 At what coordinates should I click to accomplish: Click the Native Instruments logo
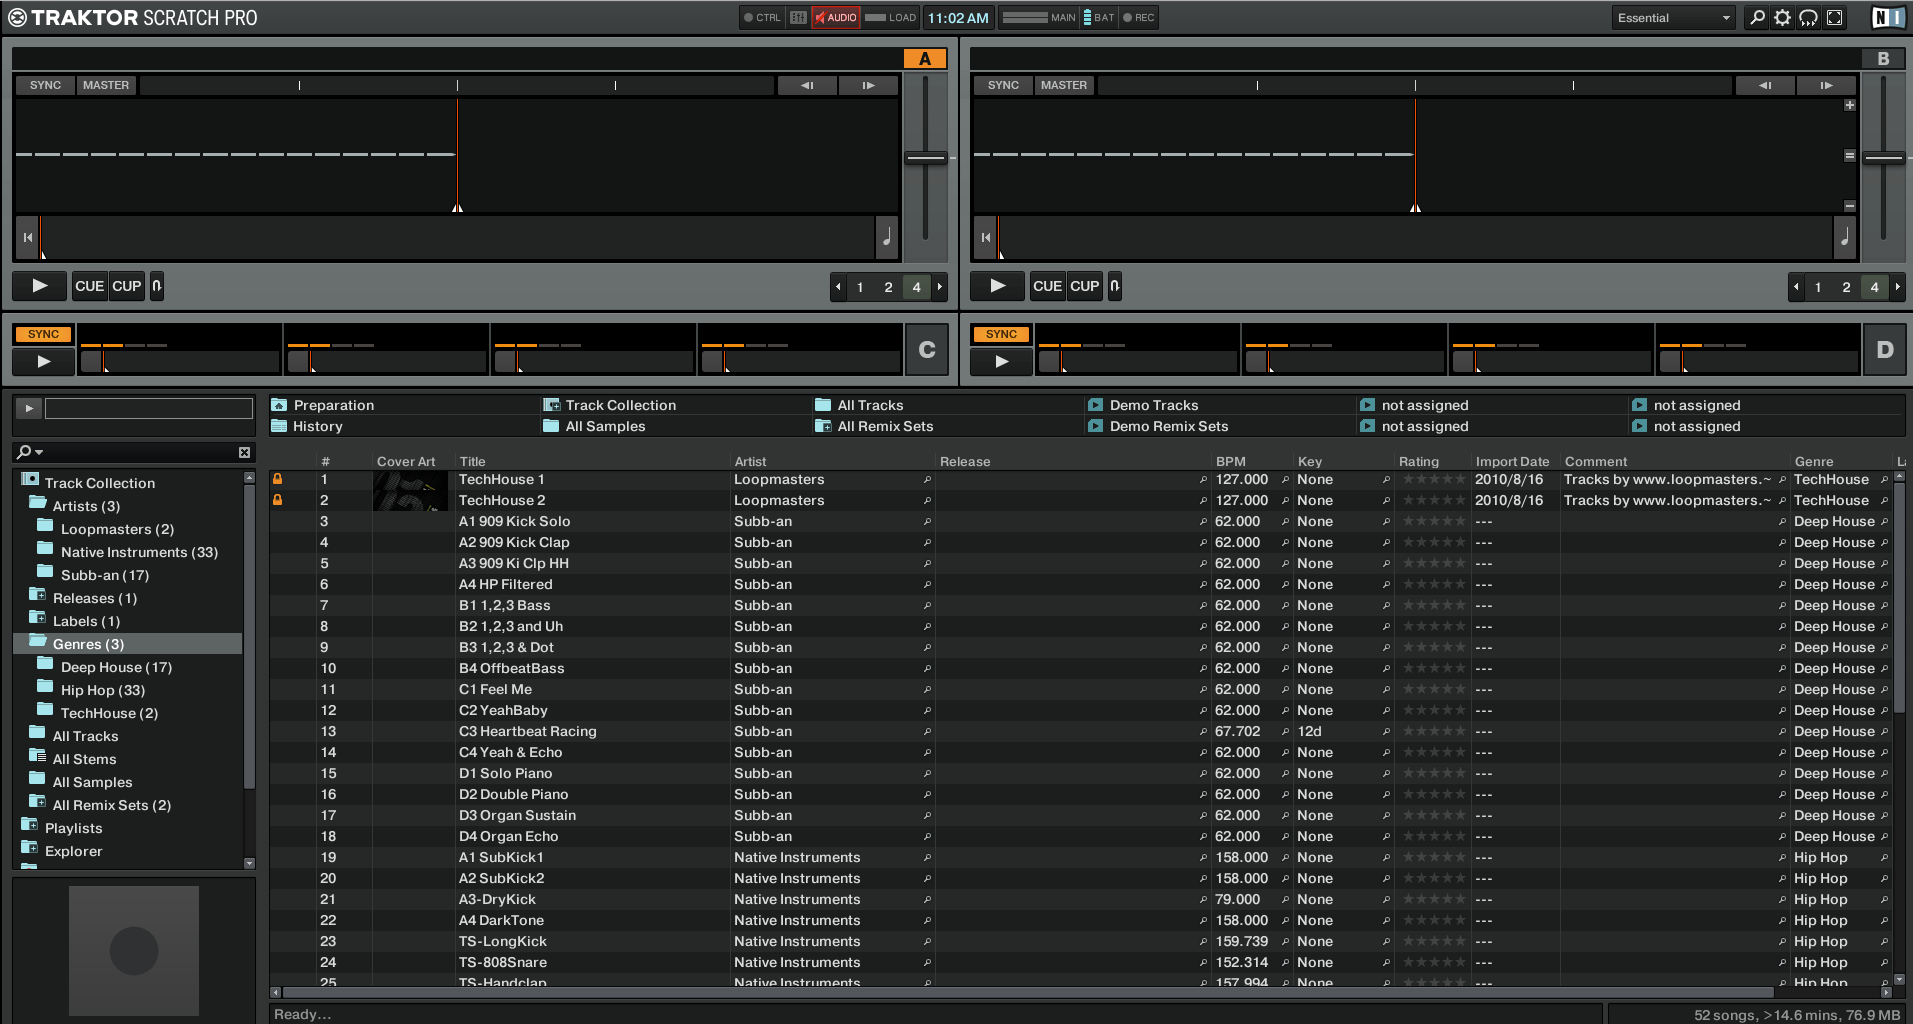(1887, 17)
